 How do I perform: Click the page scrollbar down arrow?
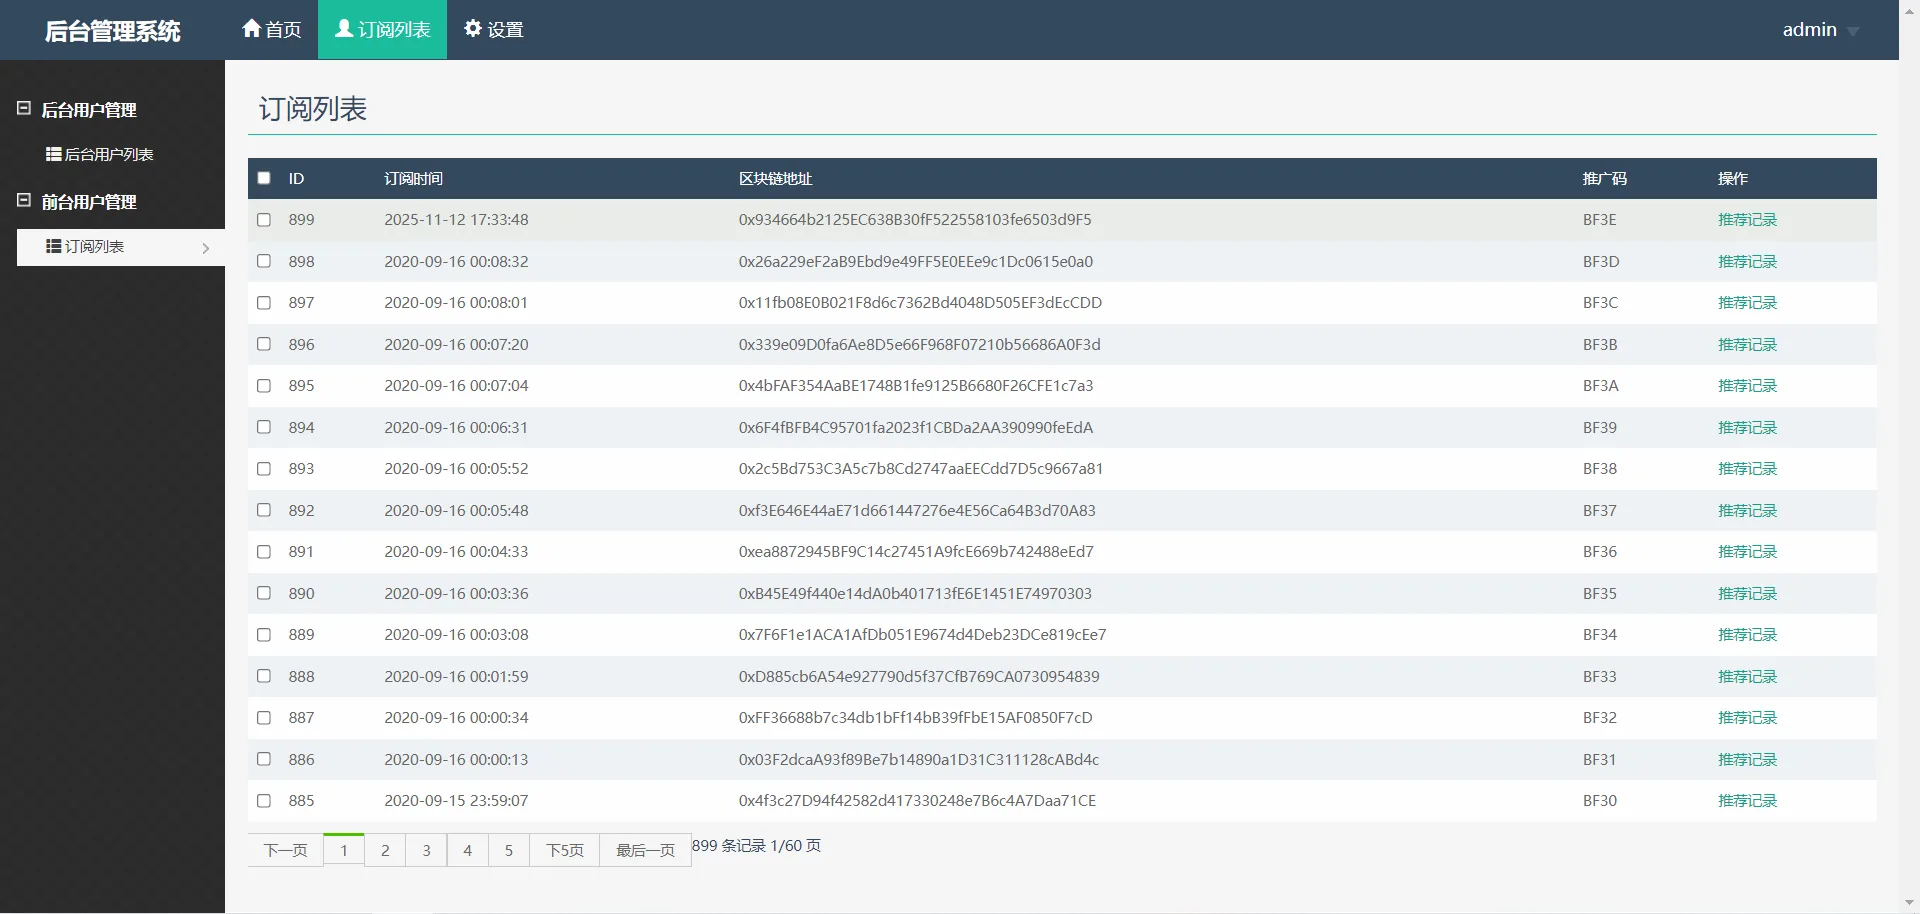tap(1909, 903)
